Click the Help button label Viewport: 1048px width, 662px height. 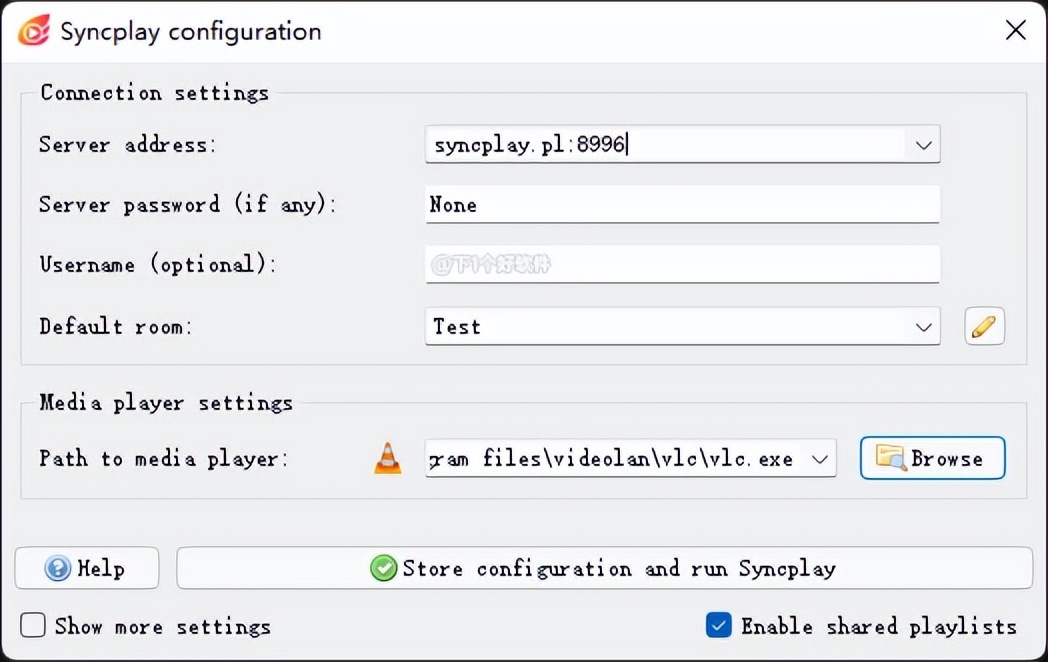pyautogui.click(x=101, y=568)
